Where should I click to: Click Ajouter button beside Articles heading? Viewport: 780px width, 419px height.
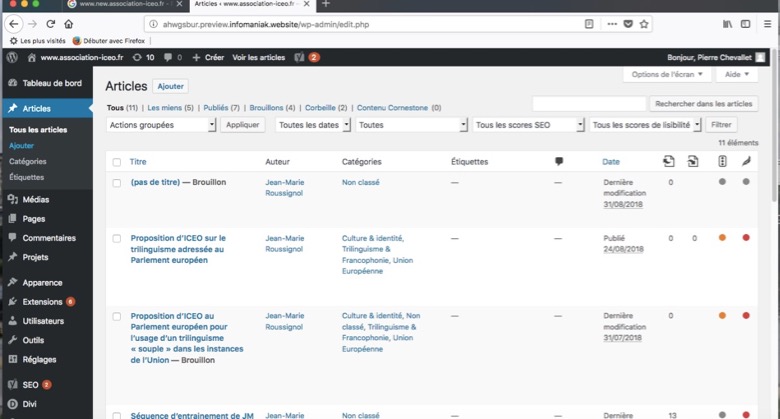(x=171, y=87)
